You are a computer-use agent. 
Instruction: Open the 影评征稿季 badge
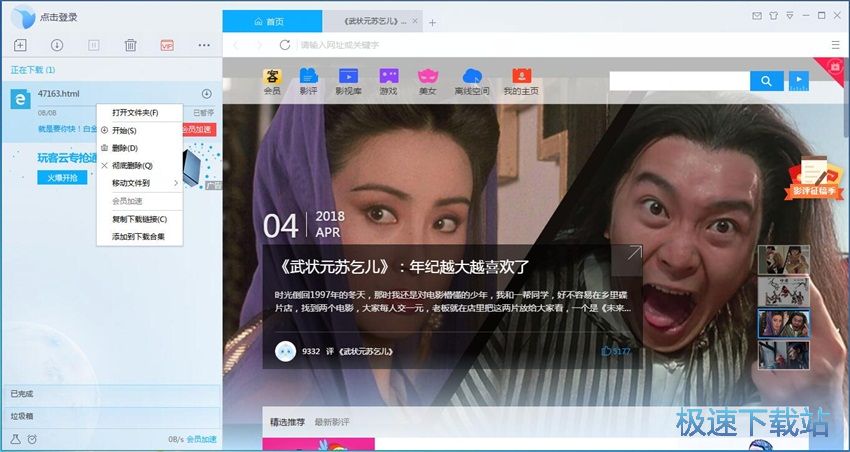click(814, 178)
